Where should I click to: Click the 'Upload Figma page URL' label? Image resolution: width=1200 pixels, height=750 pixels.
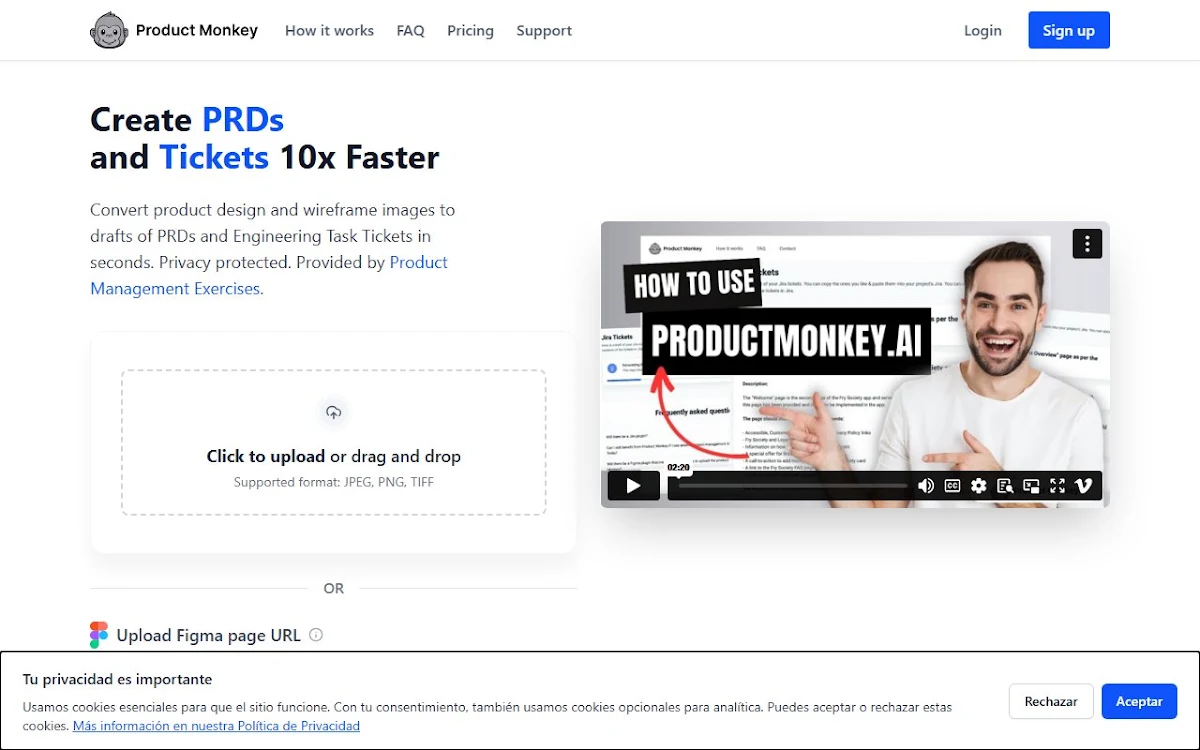tap(208, 635)
